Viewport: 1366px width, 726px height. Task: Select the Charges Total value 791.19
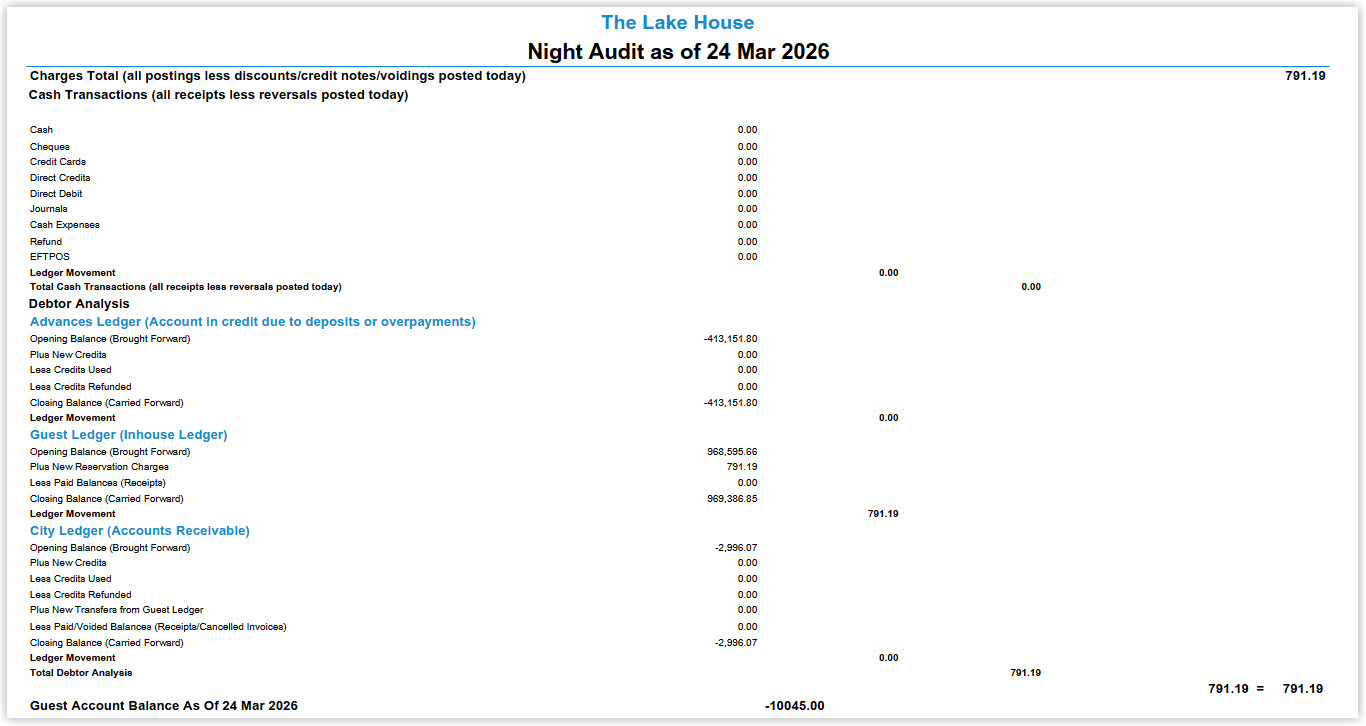(x=1305, y=76)
